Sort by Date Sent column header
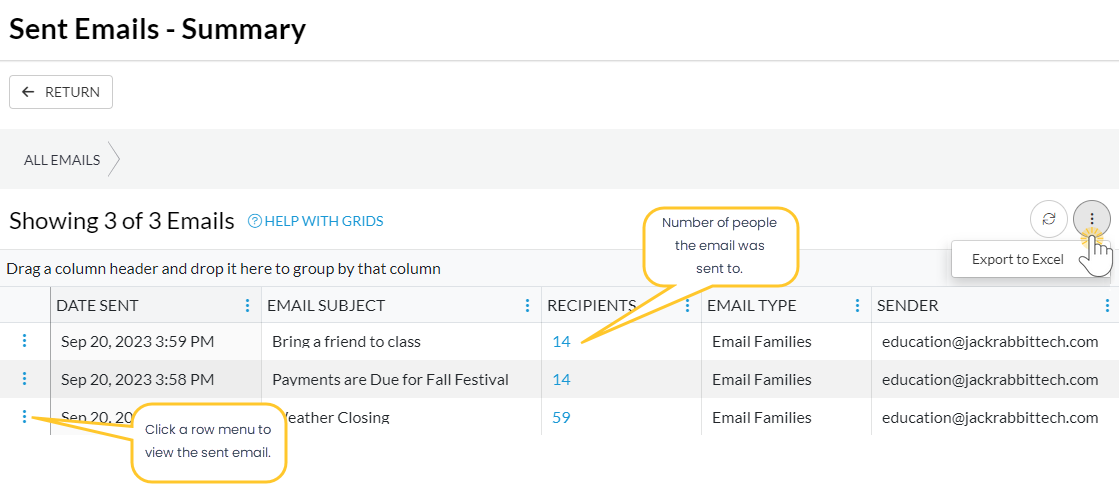Screen dimensions: 1119x485 [x=98, y=306]
